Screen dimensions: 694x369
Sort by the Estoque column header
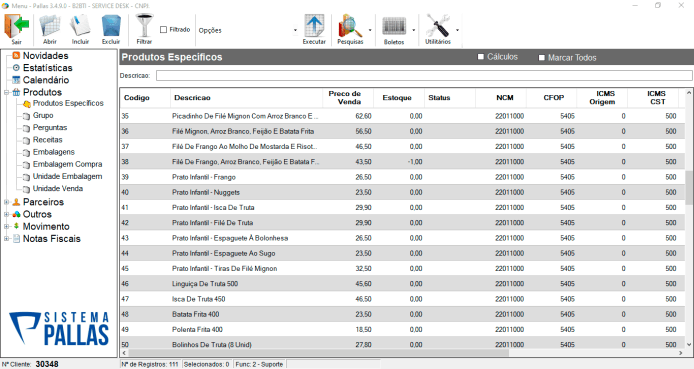399,98
